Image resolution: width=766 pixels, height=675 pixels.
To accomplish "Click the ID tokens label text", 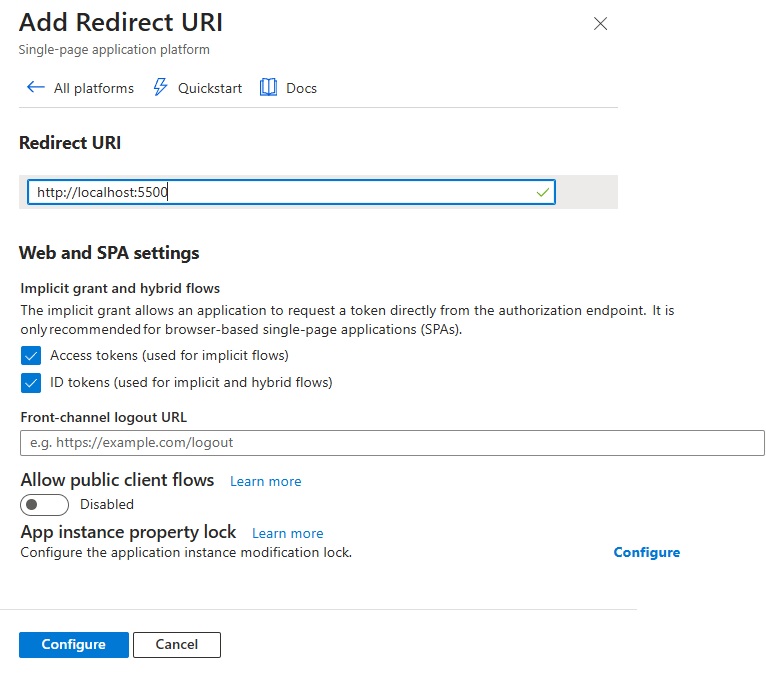I will (x=191, y=382).
